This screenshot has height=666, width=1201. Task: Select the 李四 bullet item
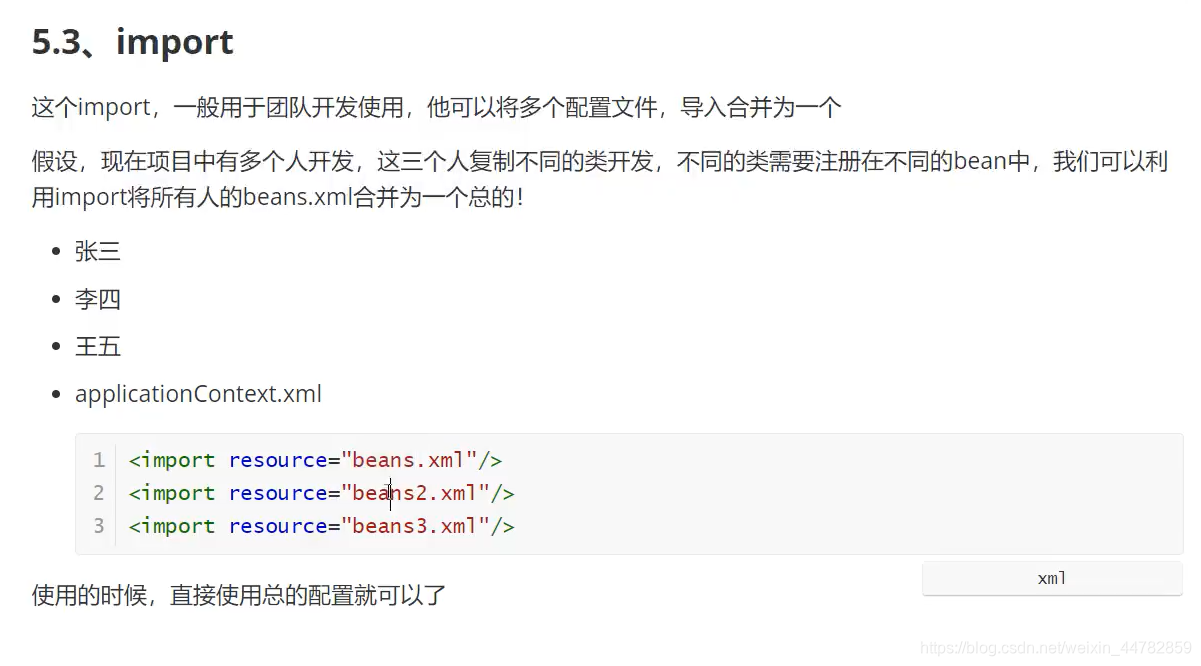[98, 299]
